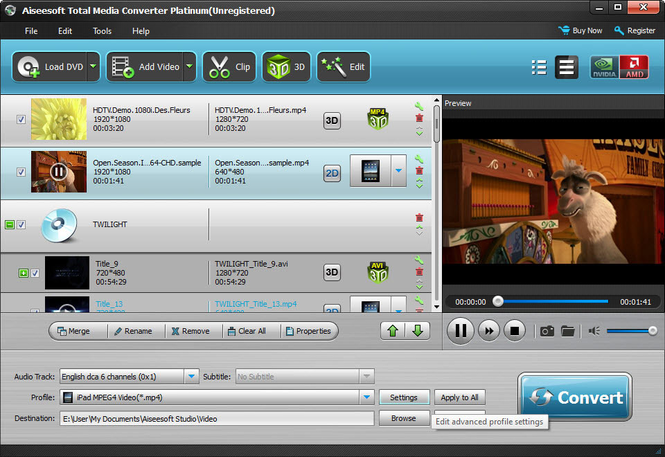Open the Edit effects tool
The width and height of the screenshot is (665, 457).
[343, 67]
